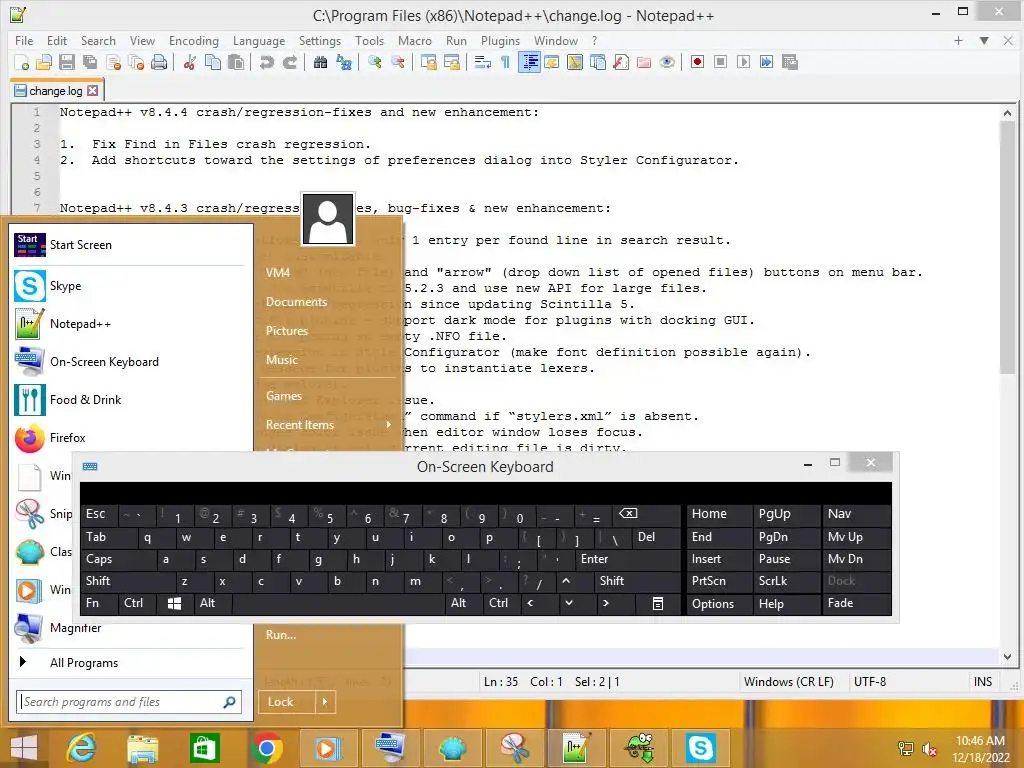Open Find with the binoculars icon
Screen dimensions: 1024x768
[x=320, y=63]
